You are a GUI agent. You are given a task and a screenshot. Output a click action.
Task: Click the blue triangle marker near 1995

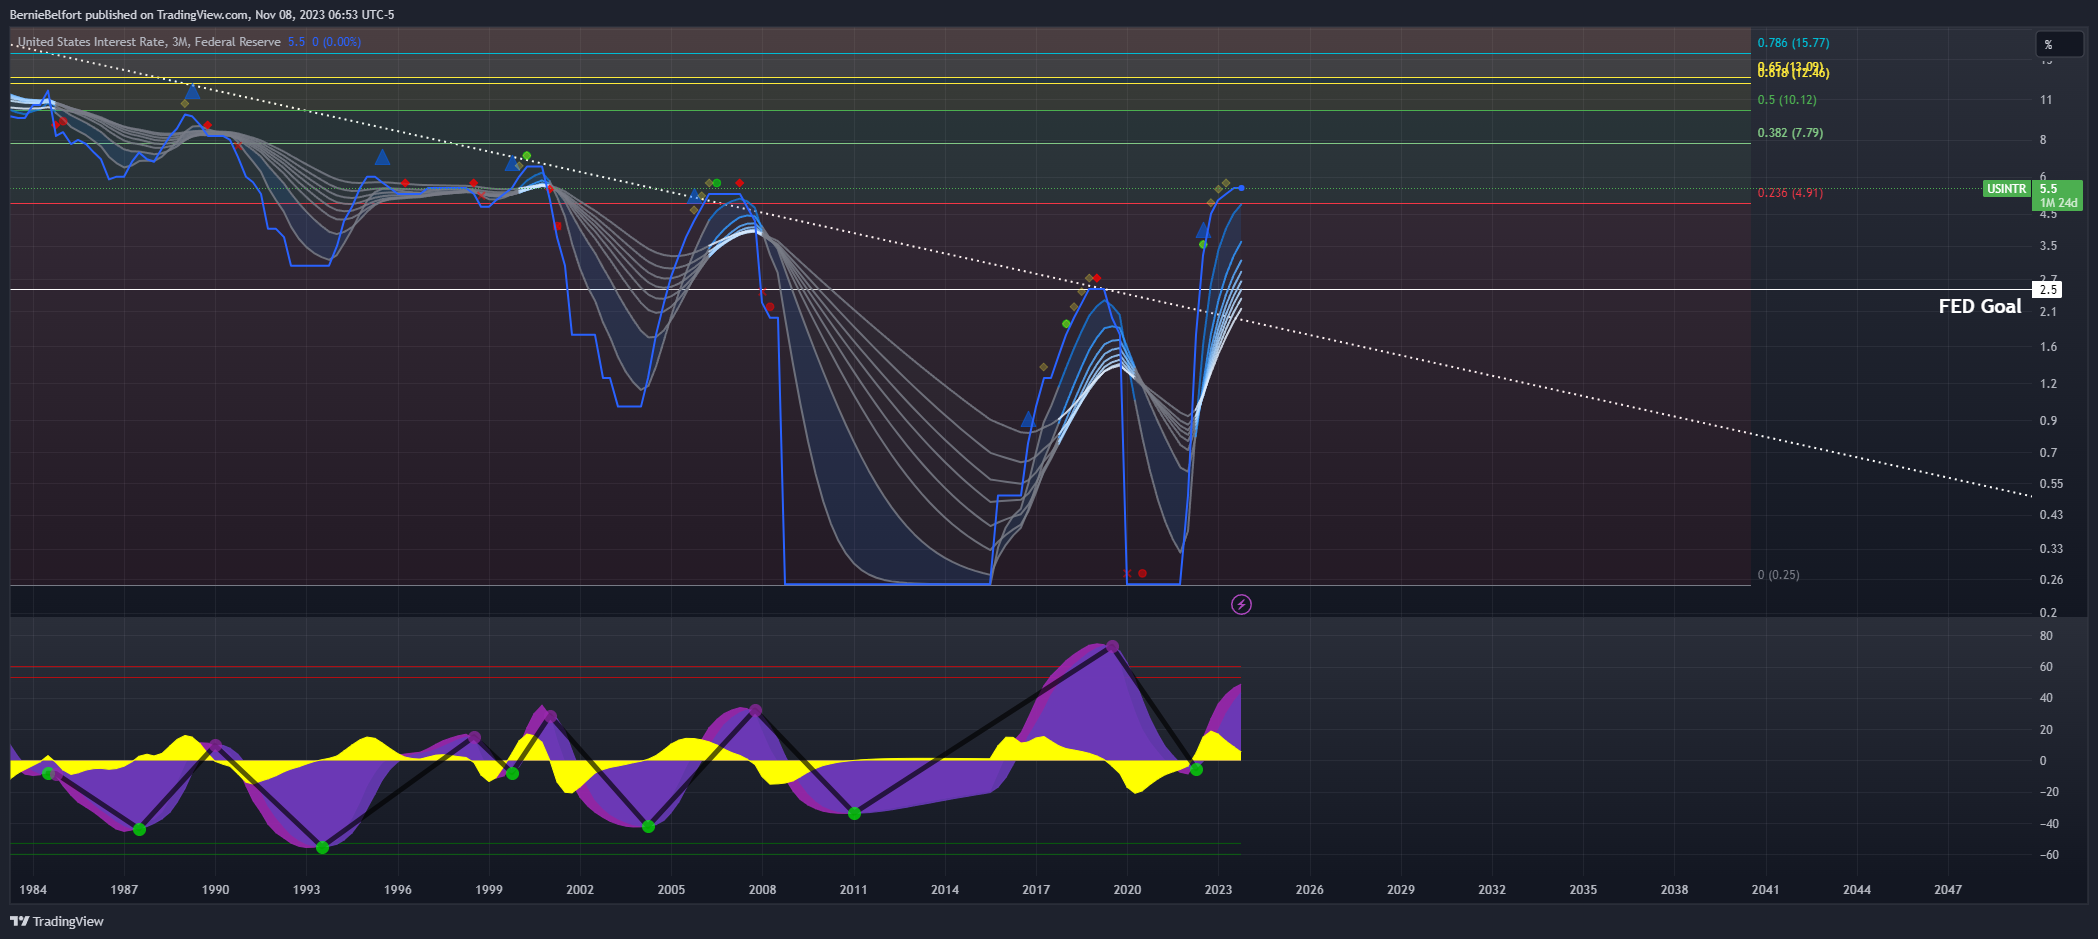point(382,157)
